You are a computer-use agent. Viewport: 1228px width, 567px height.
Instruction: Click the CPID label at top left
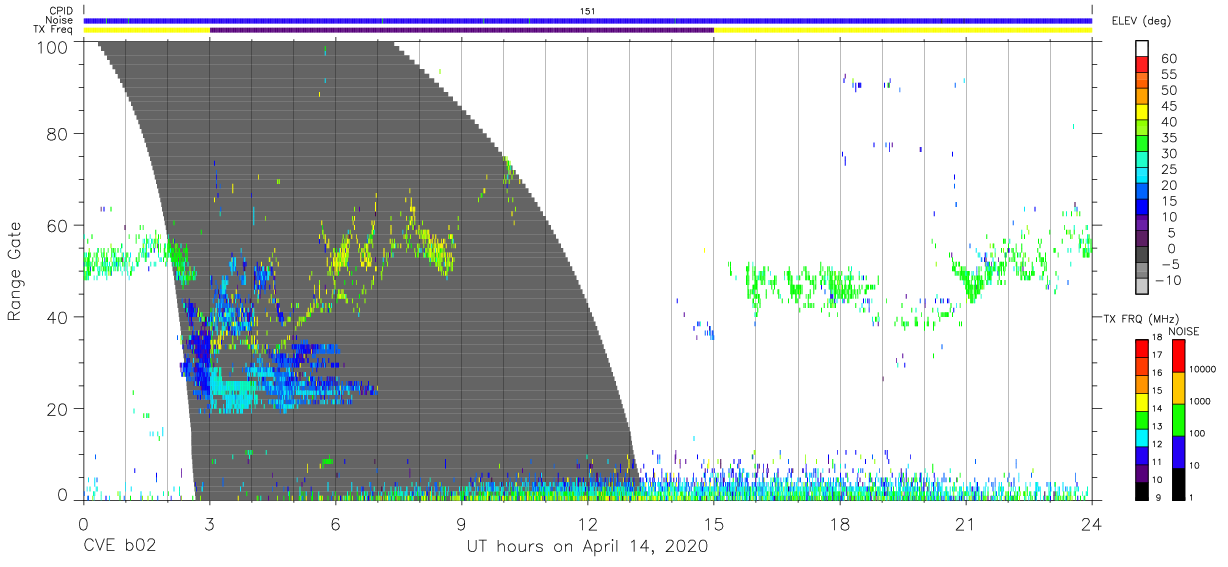59,10
